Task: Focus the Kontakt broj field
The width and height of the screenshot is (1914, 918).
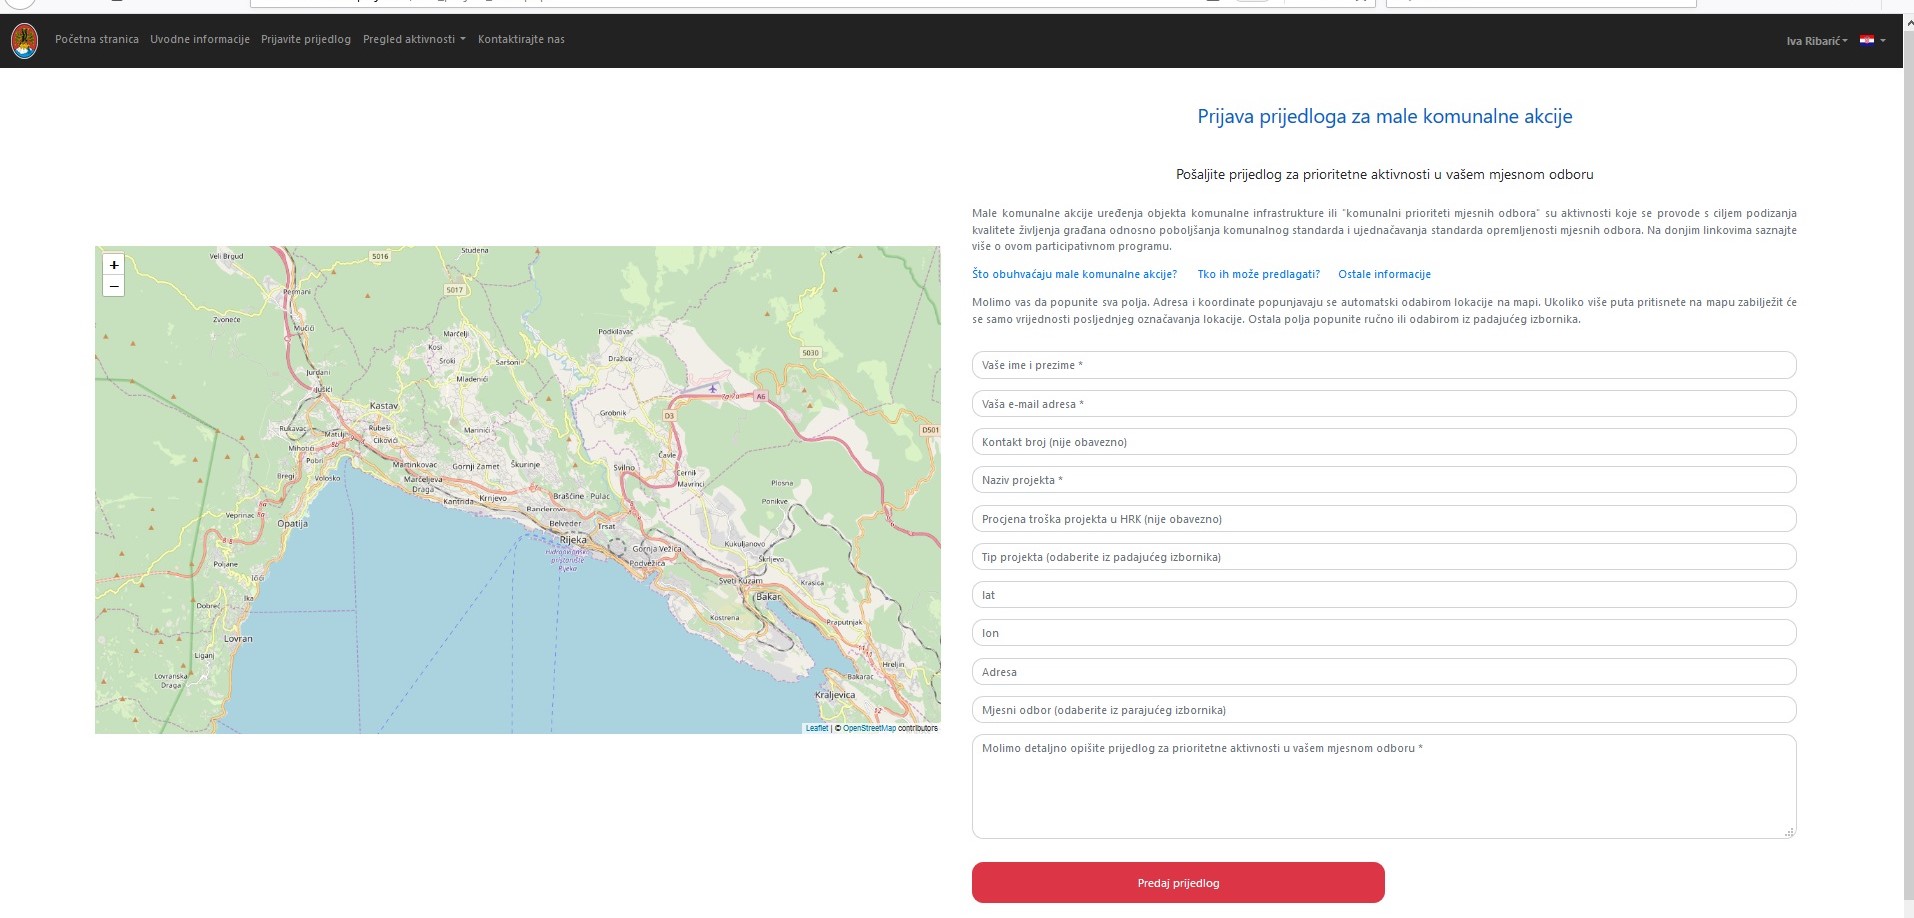Action: pos(1384,442)
